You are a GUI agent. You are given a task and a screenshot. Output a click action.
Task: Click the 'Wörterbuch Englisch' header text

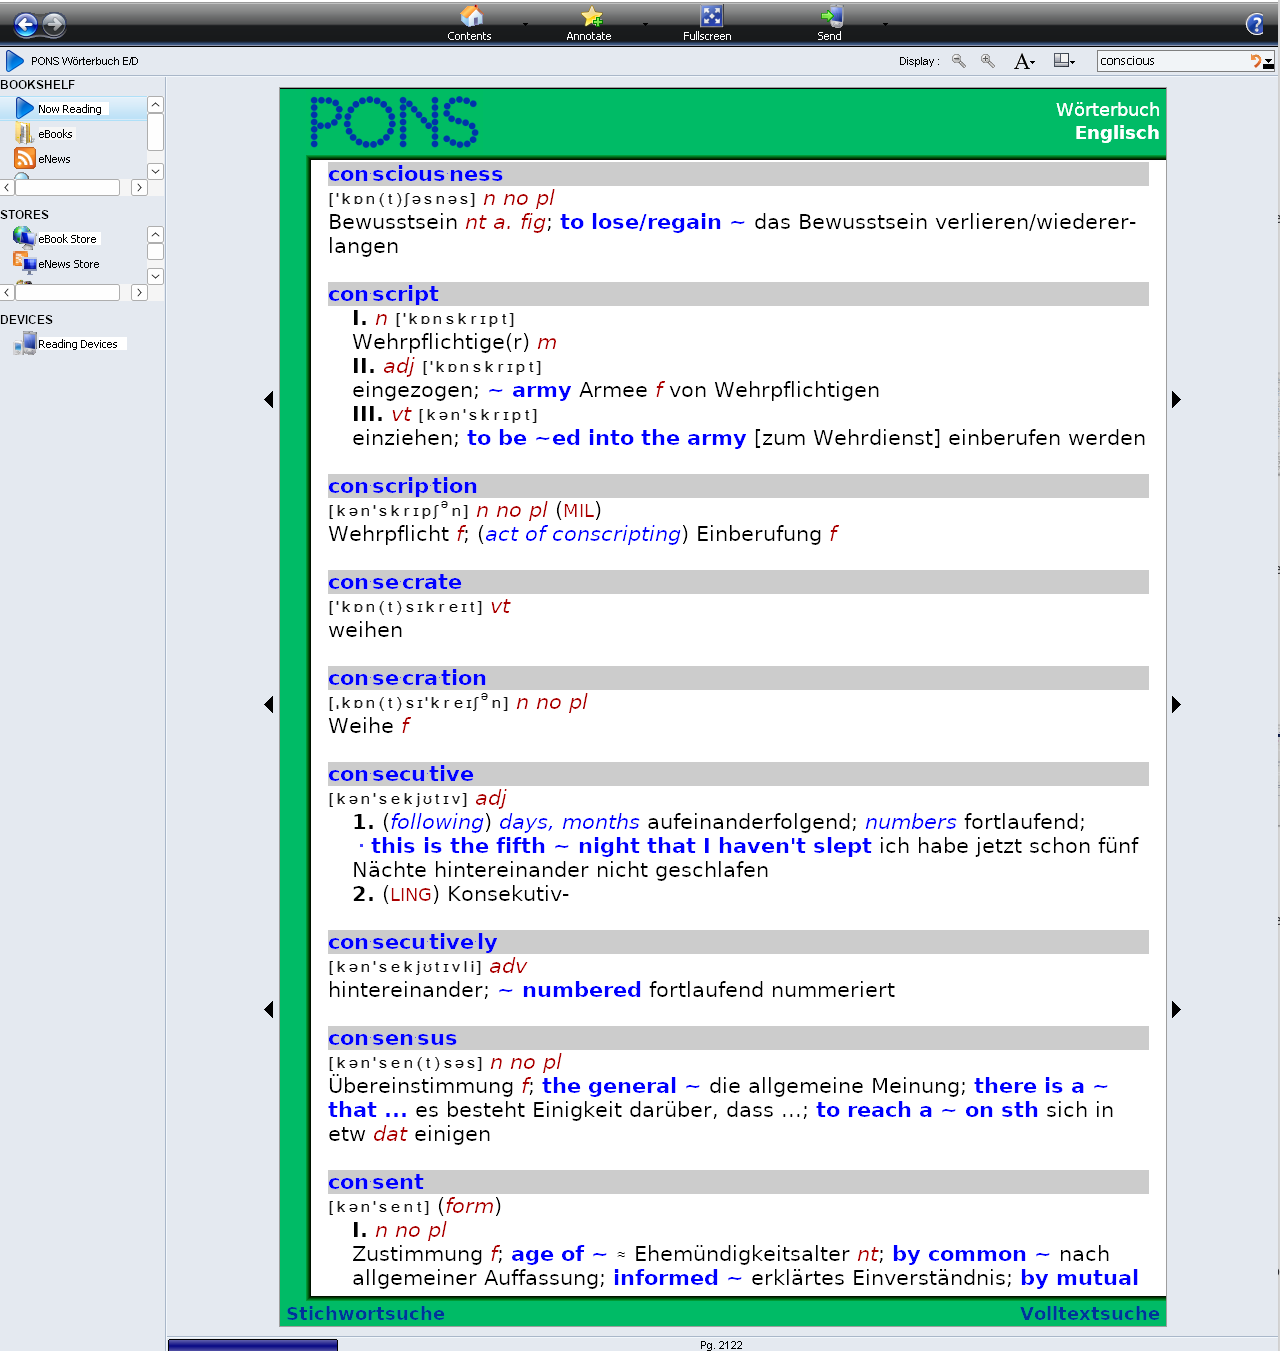1108,121
